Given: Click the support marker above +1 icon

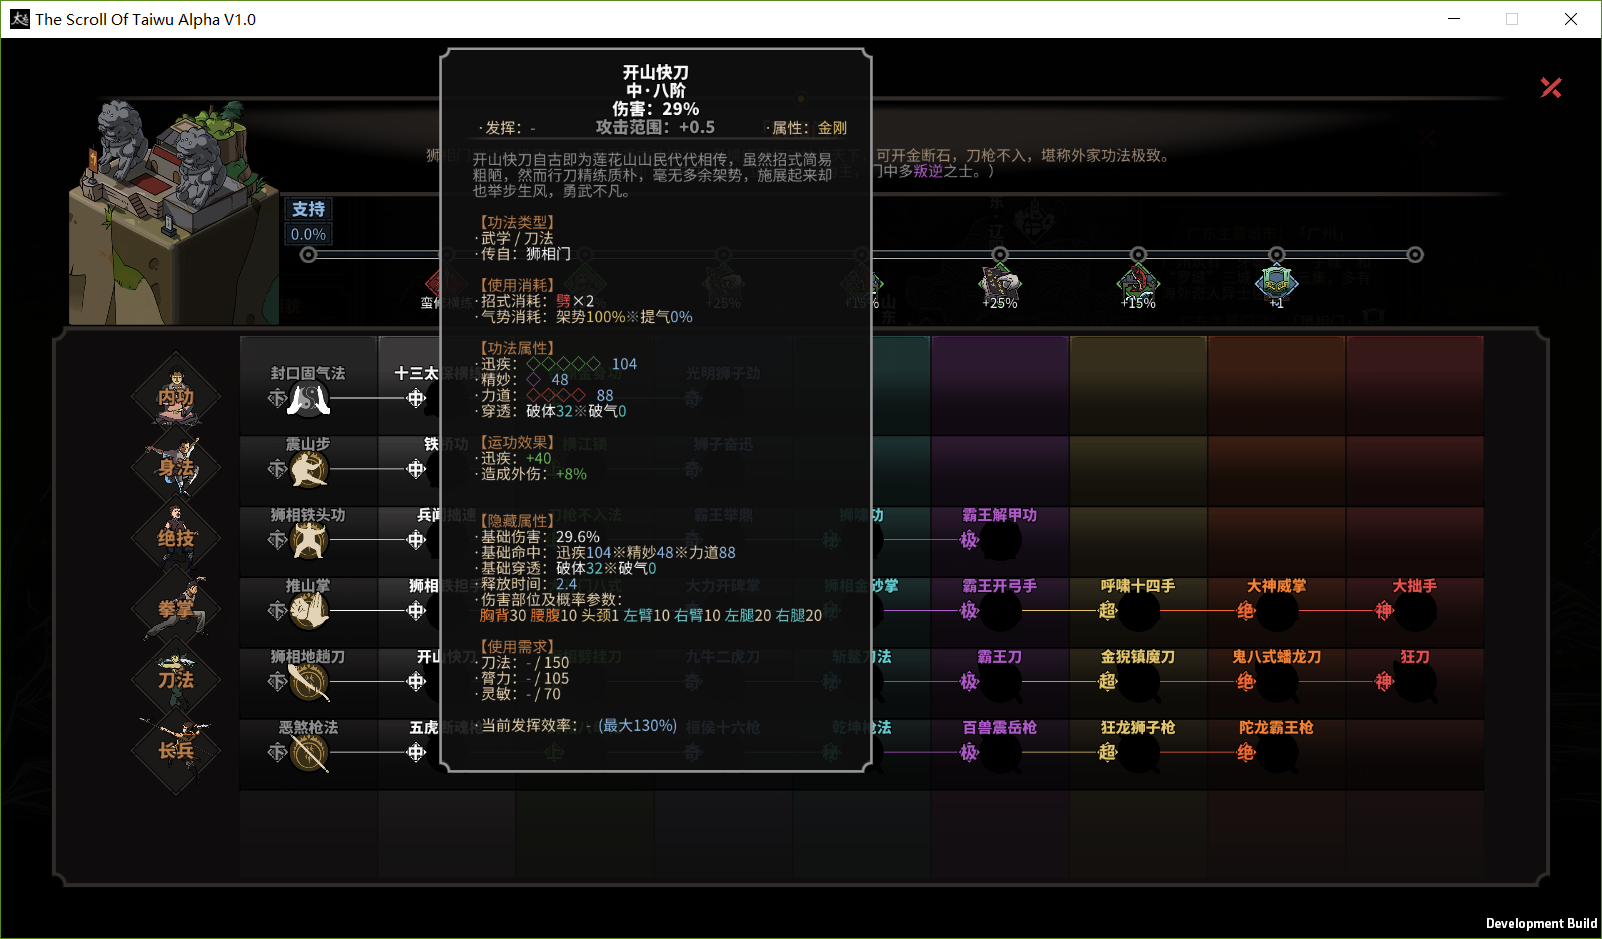Looking at the screenshot, I should click(1276, 255).
